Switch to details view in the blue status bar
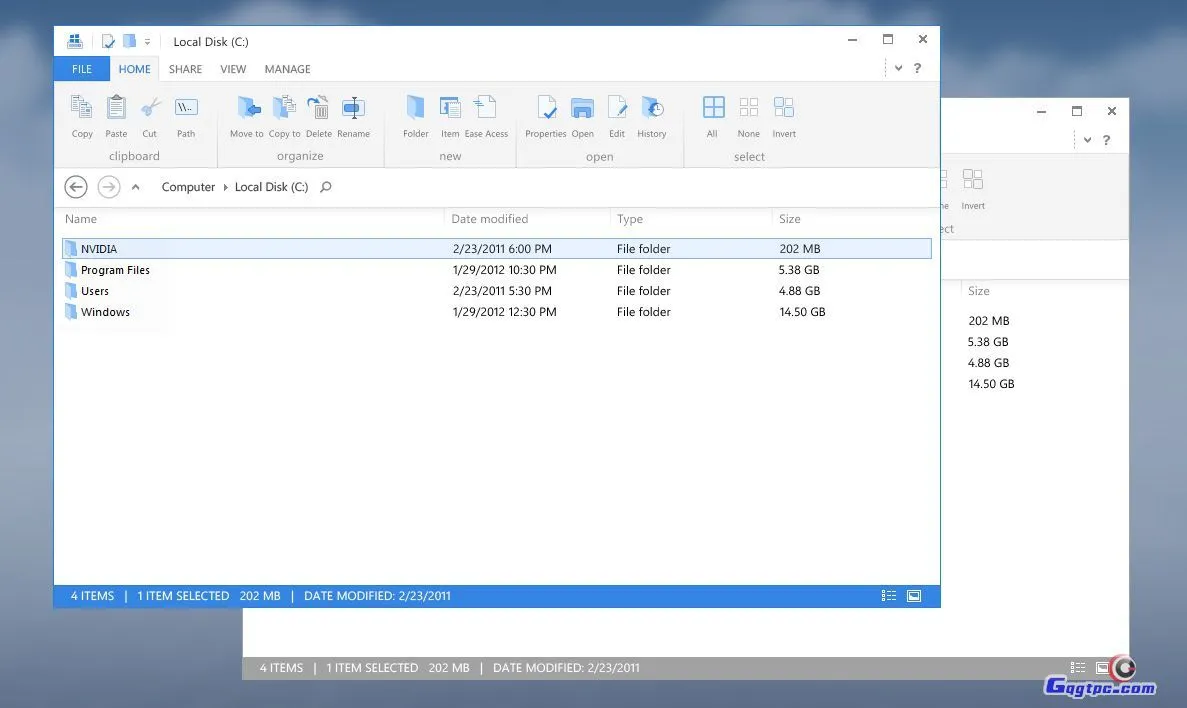Image resolution: width=1187 pixels, height=708 pixels. pyautogui.click(x=889, y=596)
